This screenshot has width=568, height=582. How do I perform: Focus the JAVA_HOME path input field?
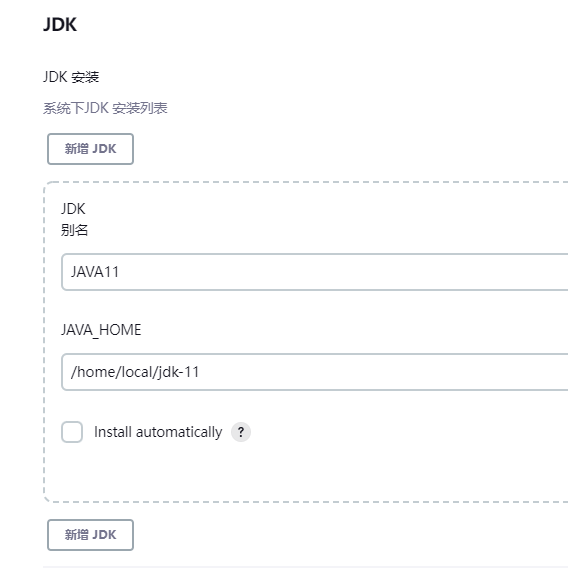[315, 372]
